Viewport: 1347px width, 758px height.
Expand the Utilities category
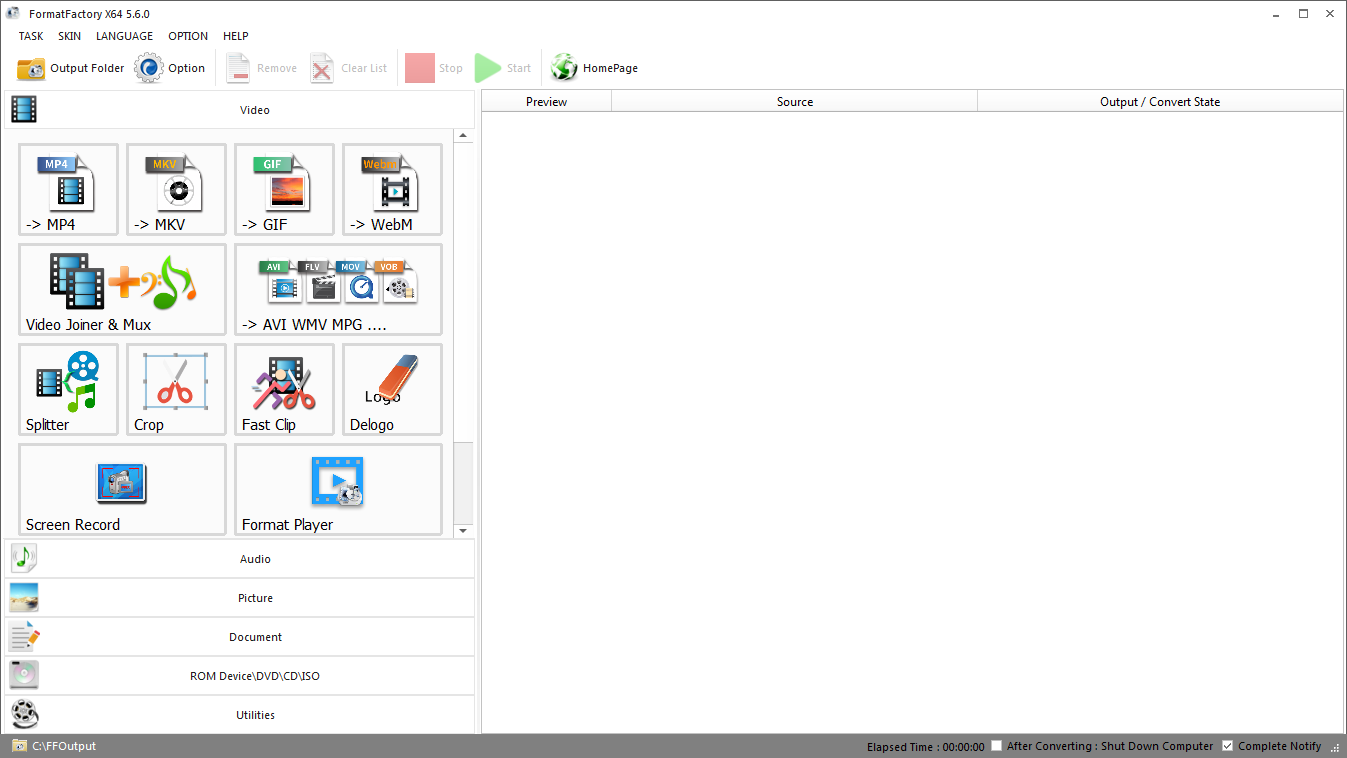point(240,715)
